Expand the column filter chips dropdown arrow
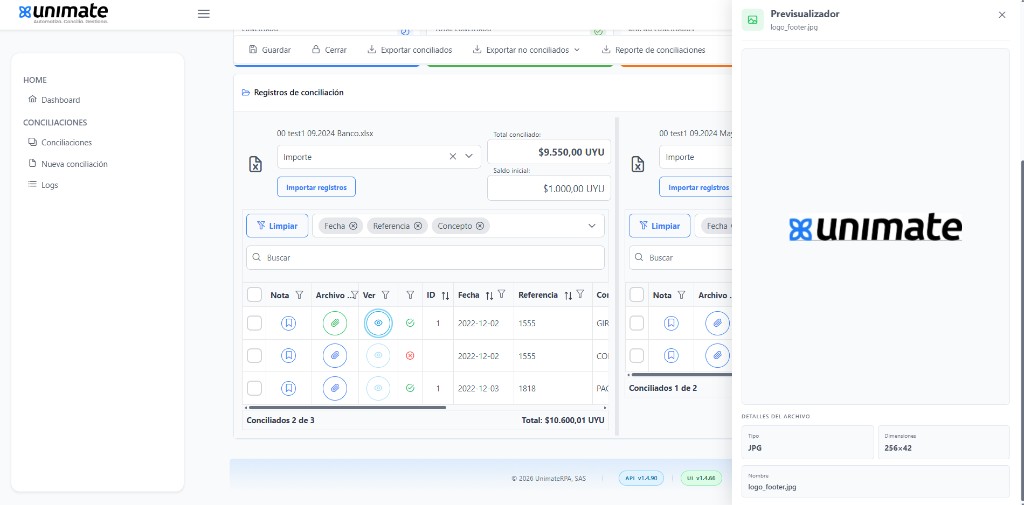1024x505 pixels. point(592,226)
